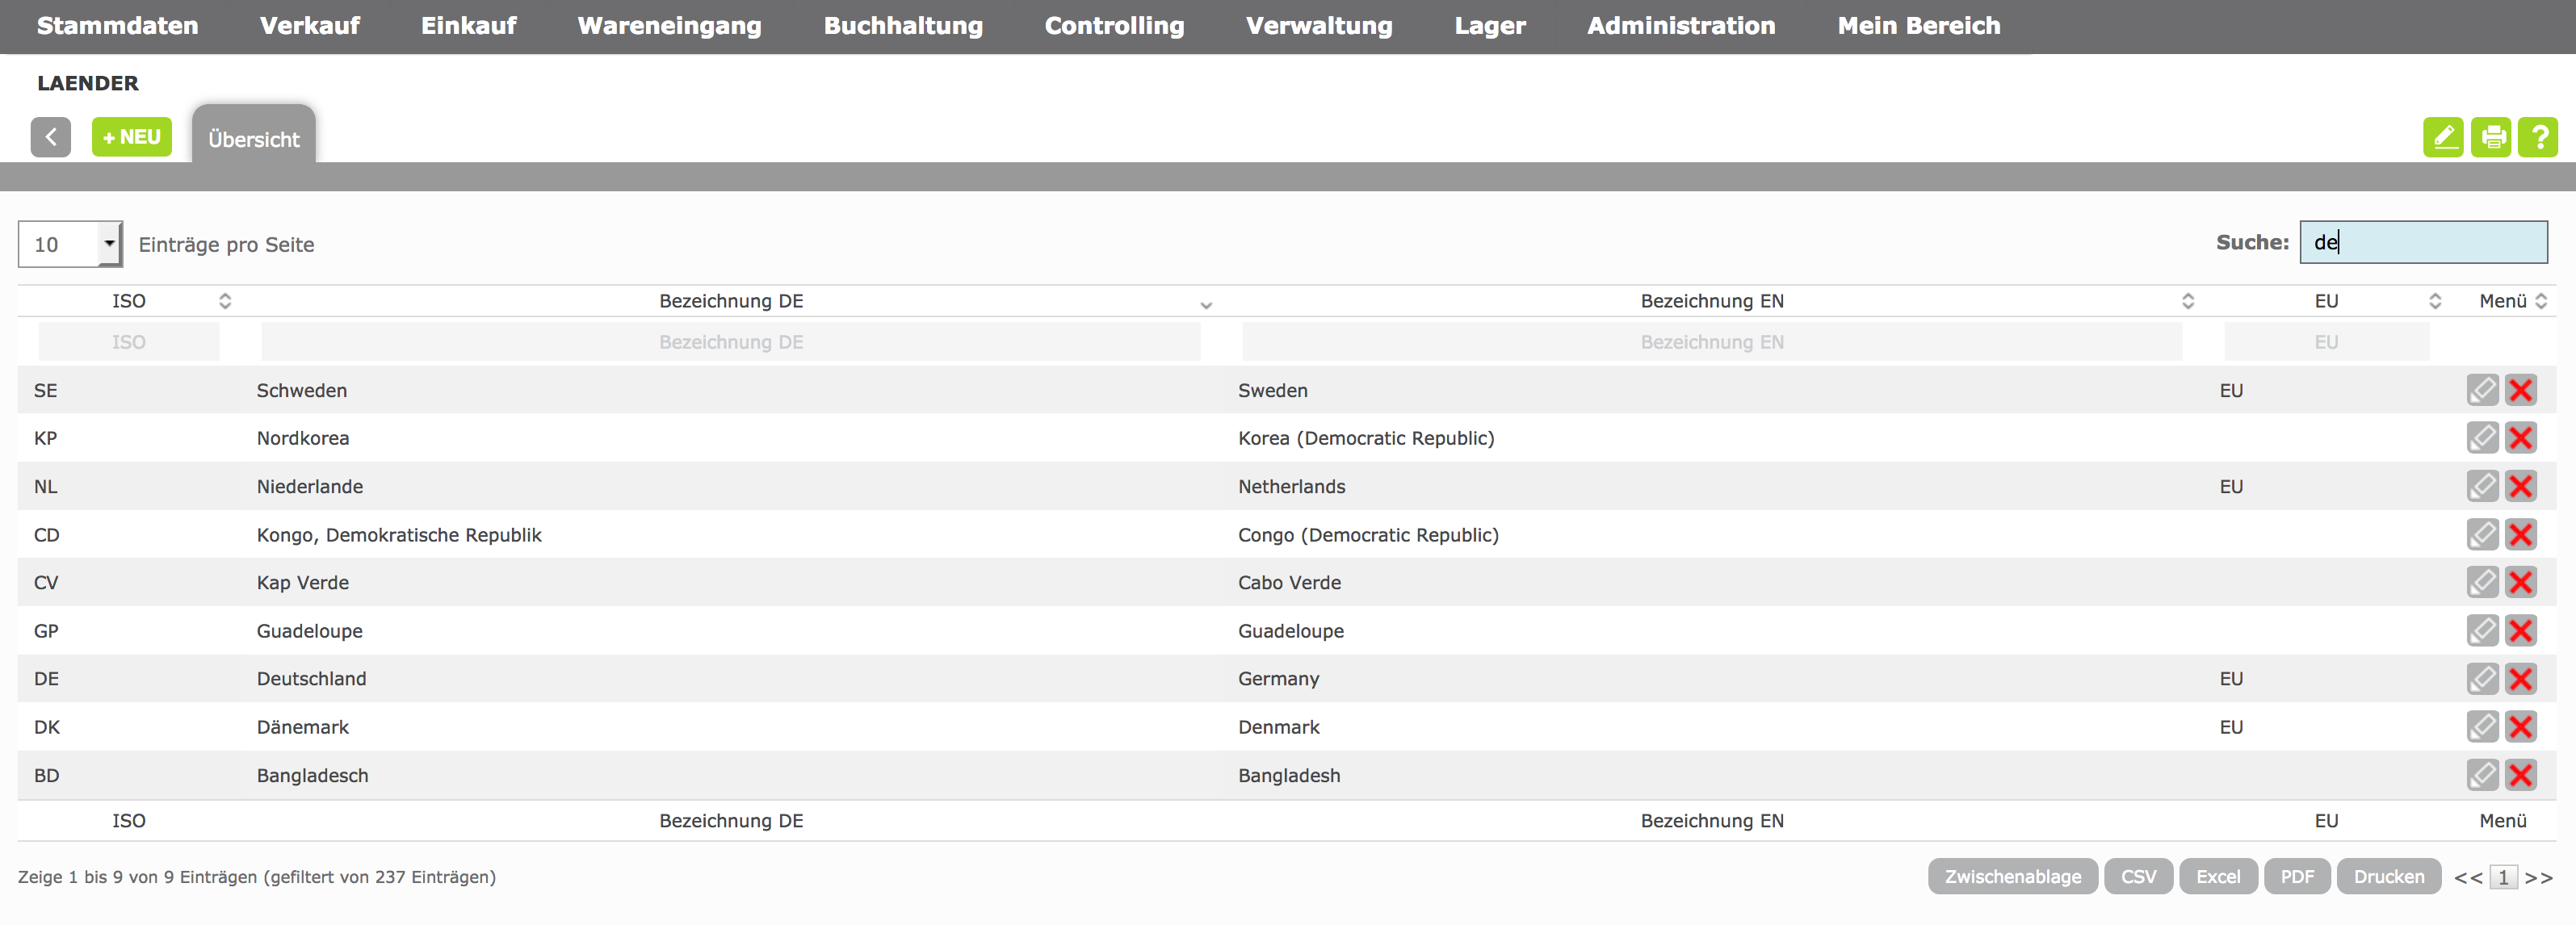Sort by EU column header
The image size is (2576, 925).
point(2326,301)
